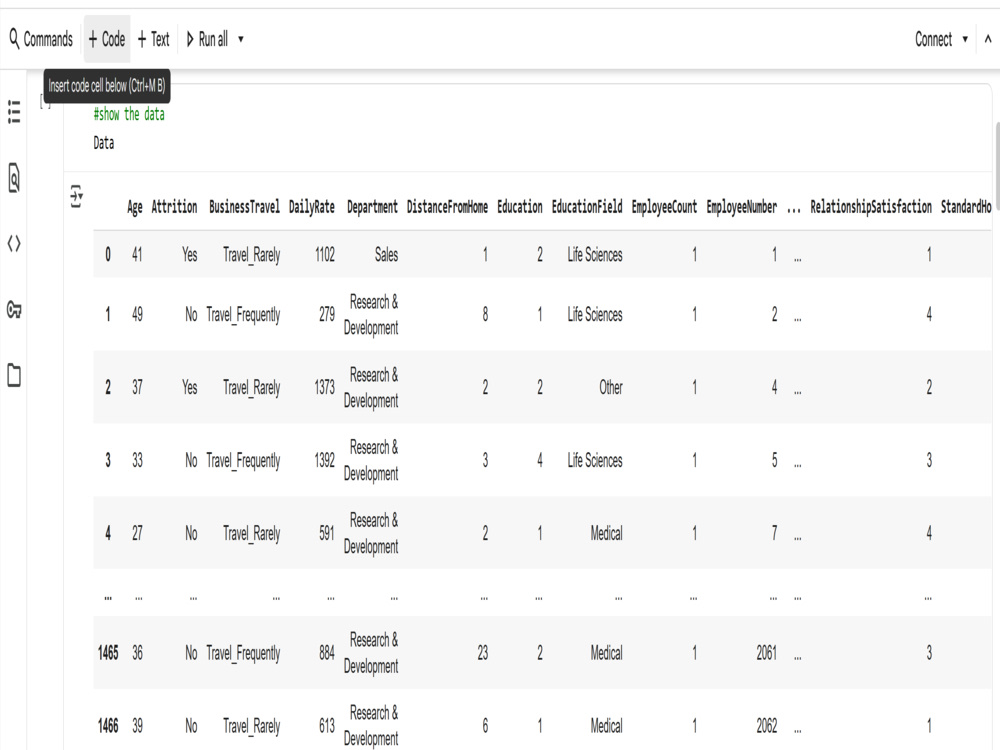
Task: Click DailyRate value 613
Action: pos(327,726)
